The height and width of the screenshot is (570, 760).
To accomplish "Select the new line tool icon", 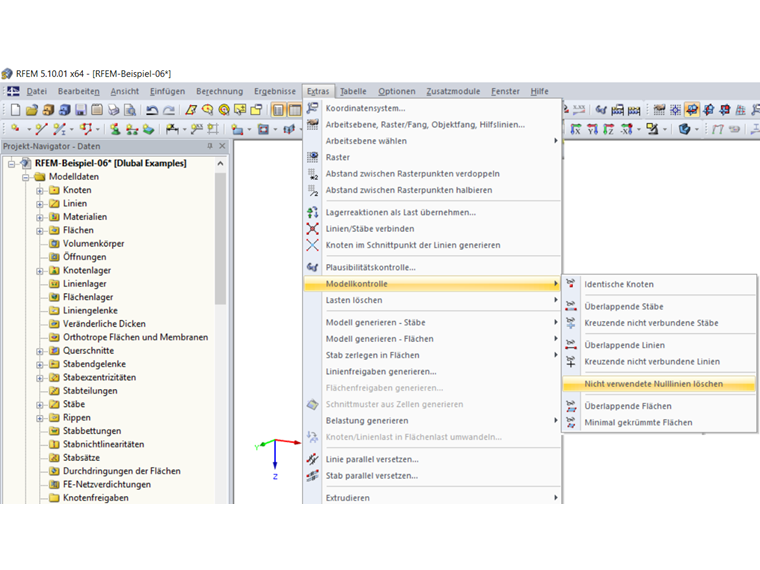I will pos(41,129).
